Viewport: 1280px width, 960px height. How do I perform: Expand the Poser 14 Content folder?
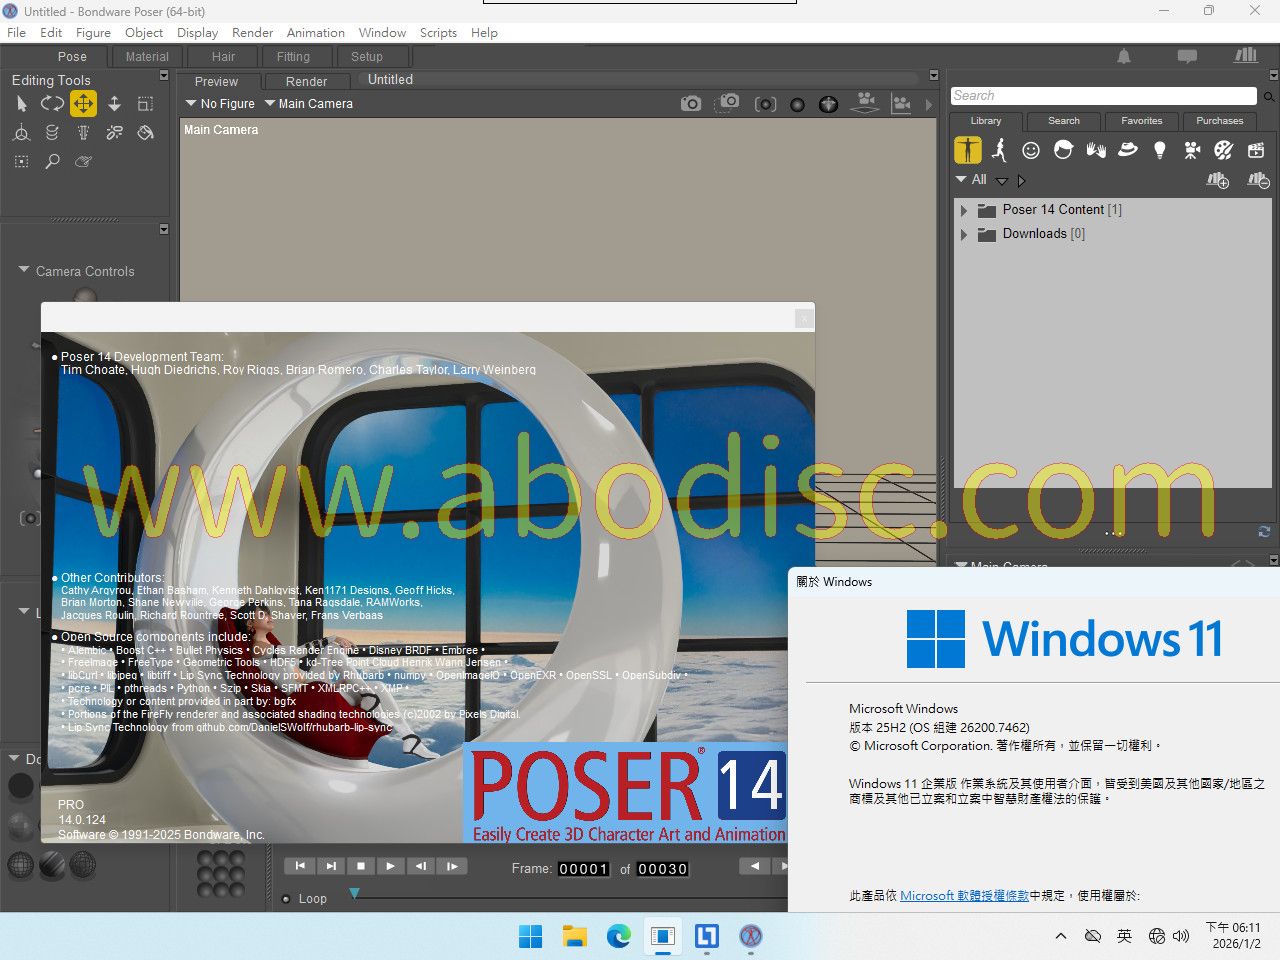[964, 210]
